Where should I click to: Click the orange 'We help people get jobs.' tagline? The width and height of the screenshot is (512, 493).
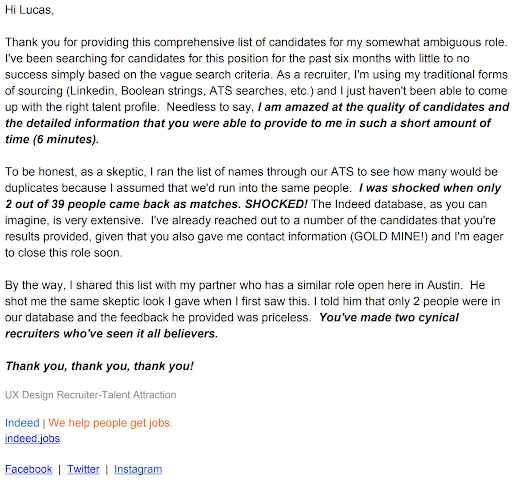point(110,423)
